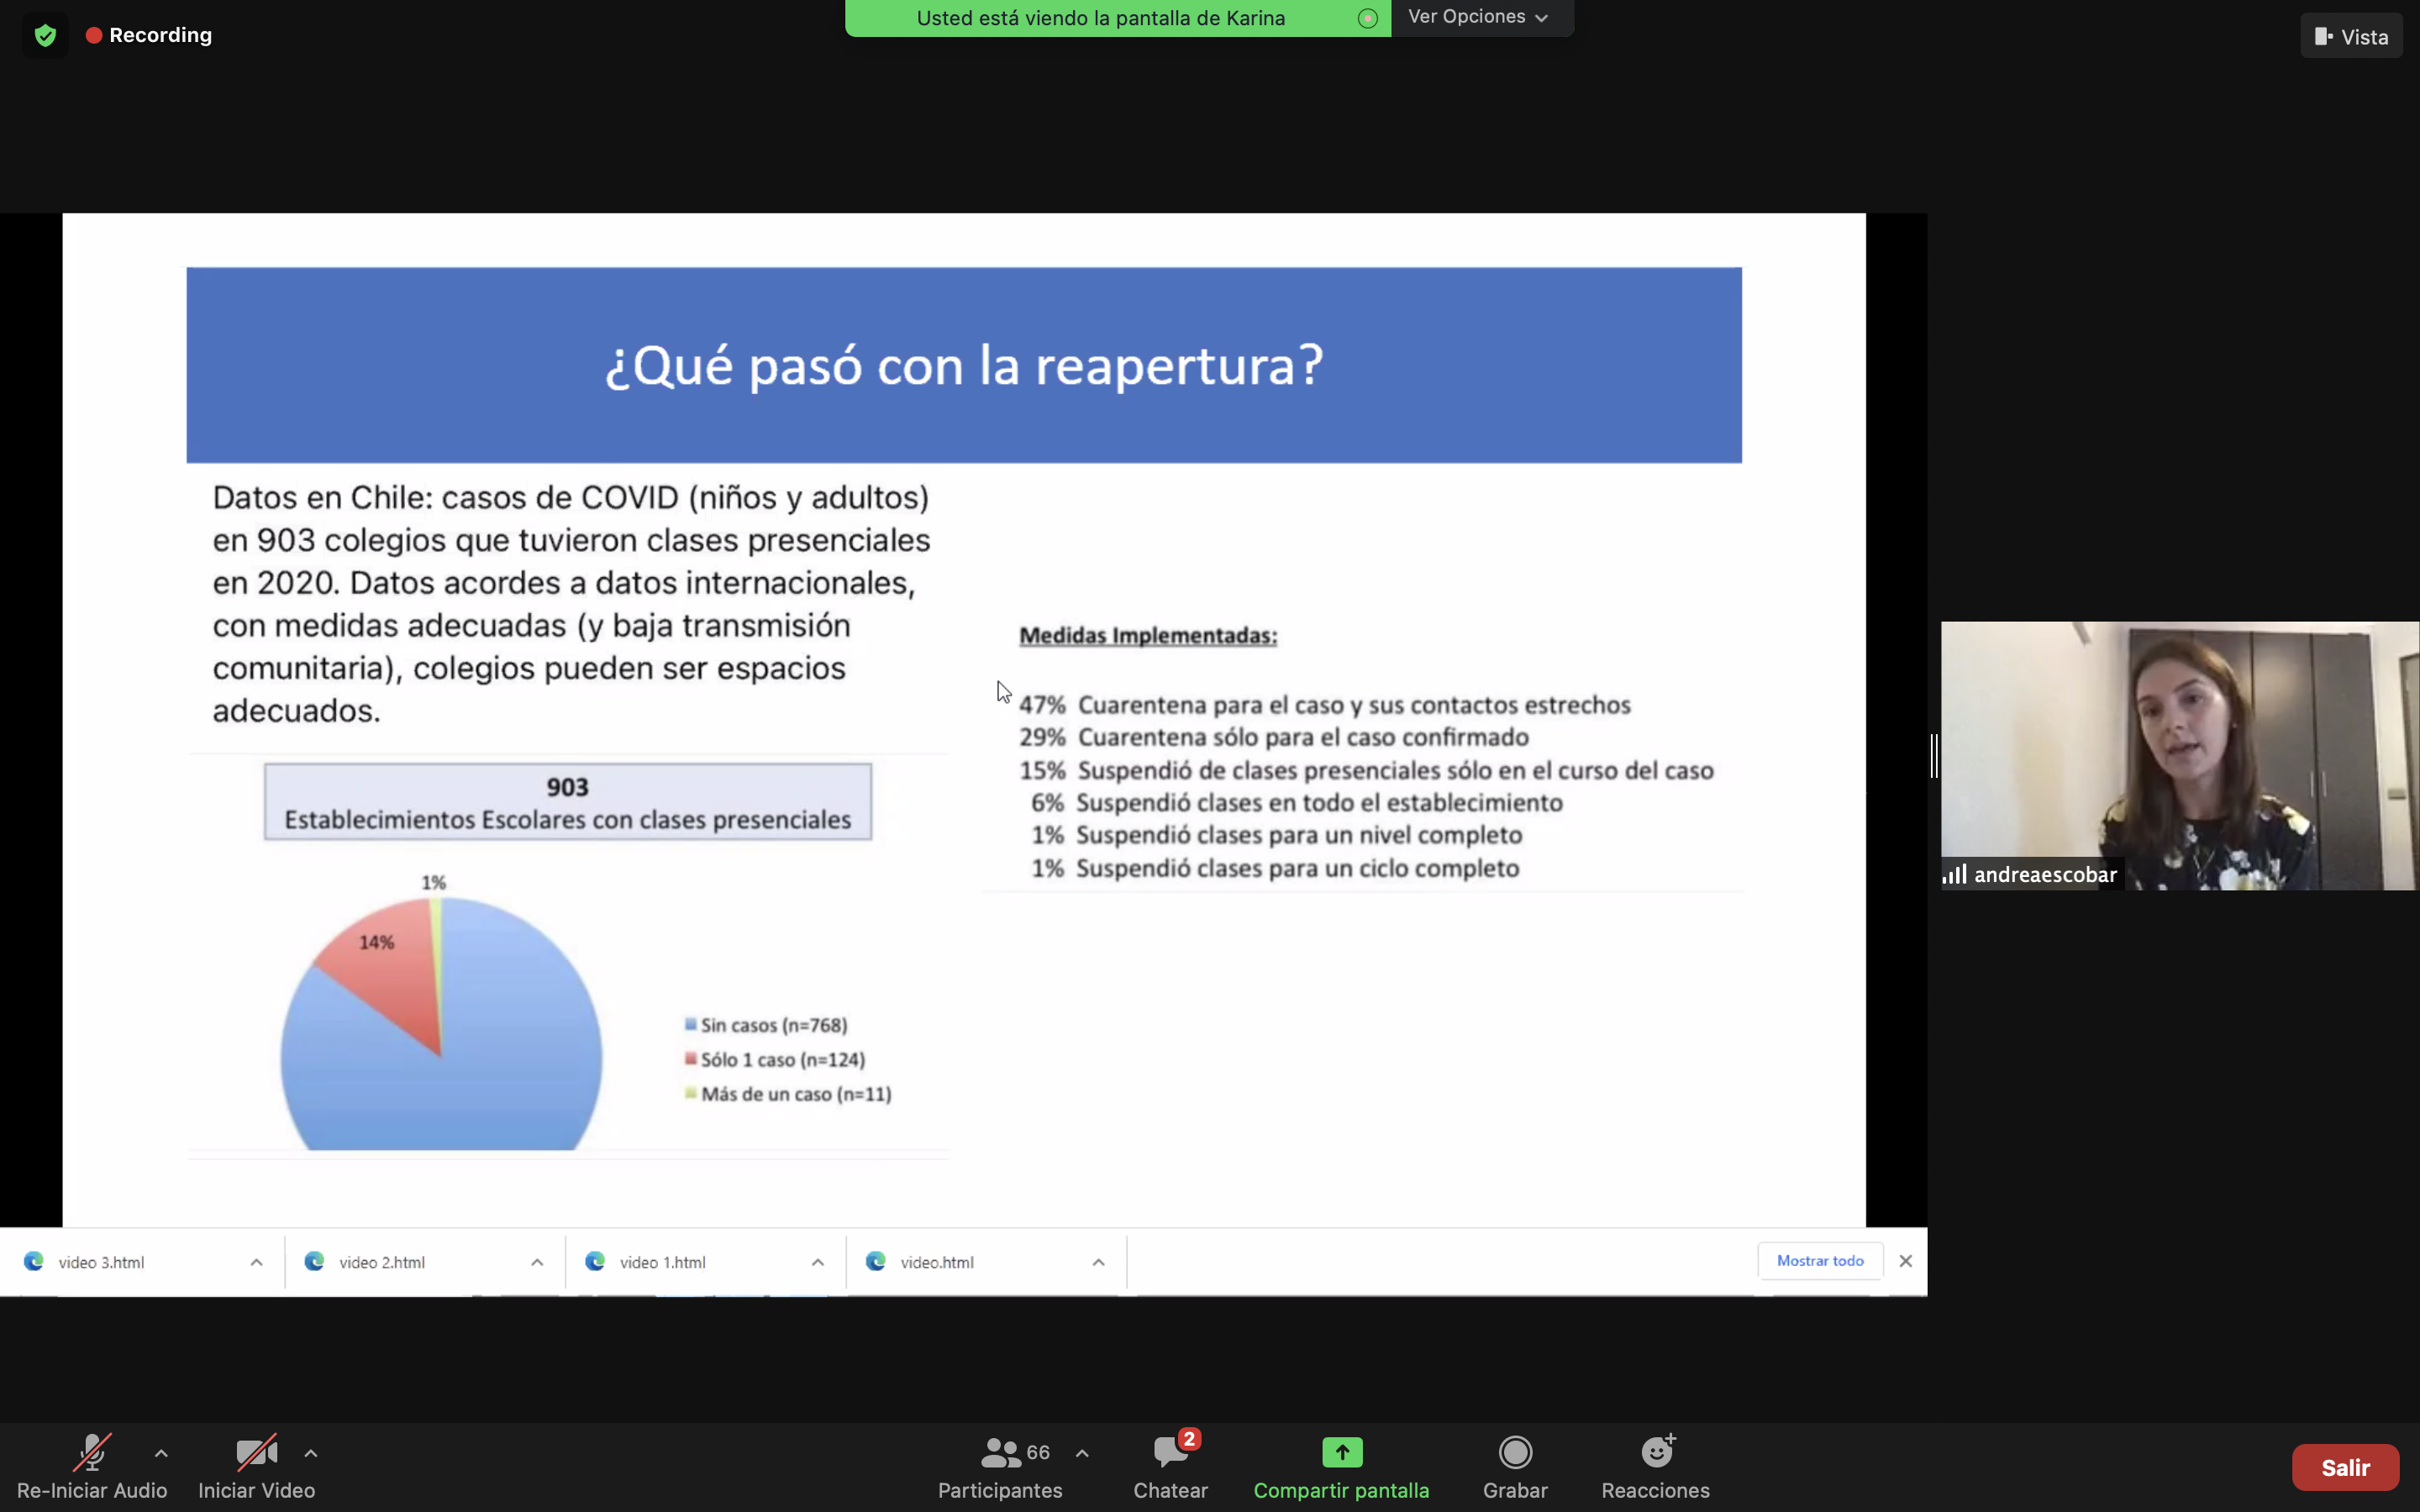Image resolution: width=2420 pixels, height=1512 pixels.
Task: Click the green screen-share indicator dot
Action: click(x=1367, y=18)
